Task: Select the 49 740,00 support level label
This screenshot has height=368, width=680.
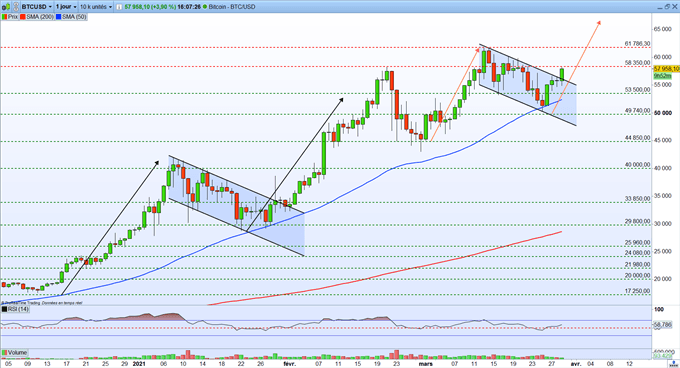Action: [x=638, y=111]
